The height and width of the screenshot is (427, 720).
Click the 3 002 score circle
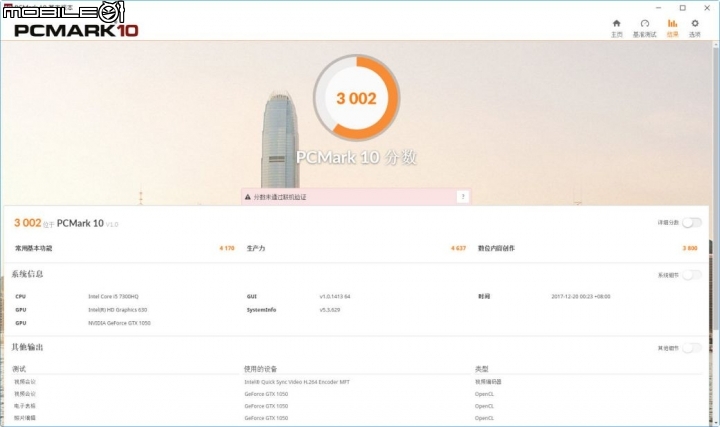(356, 98)
